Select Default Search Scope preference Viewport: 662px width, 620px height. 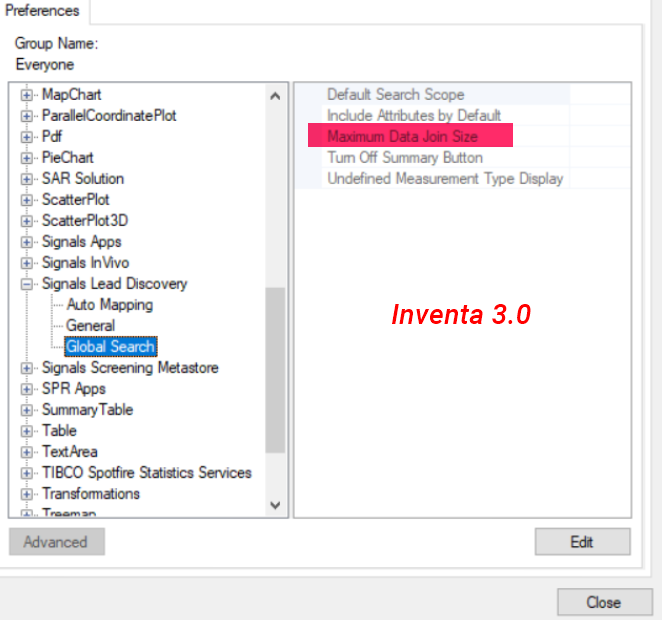pos(396,95)
